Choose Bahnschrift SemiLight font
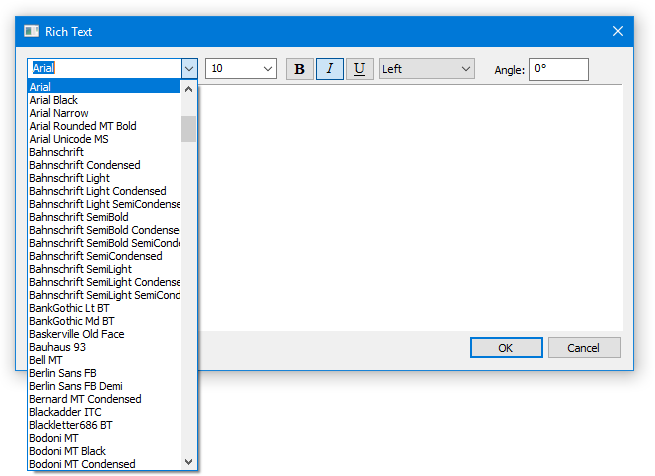The image size is (655, 476). pos(104,269)
